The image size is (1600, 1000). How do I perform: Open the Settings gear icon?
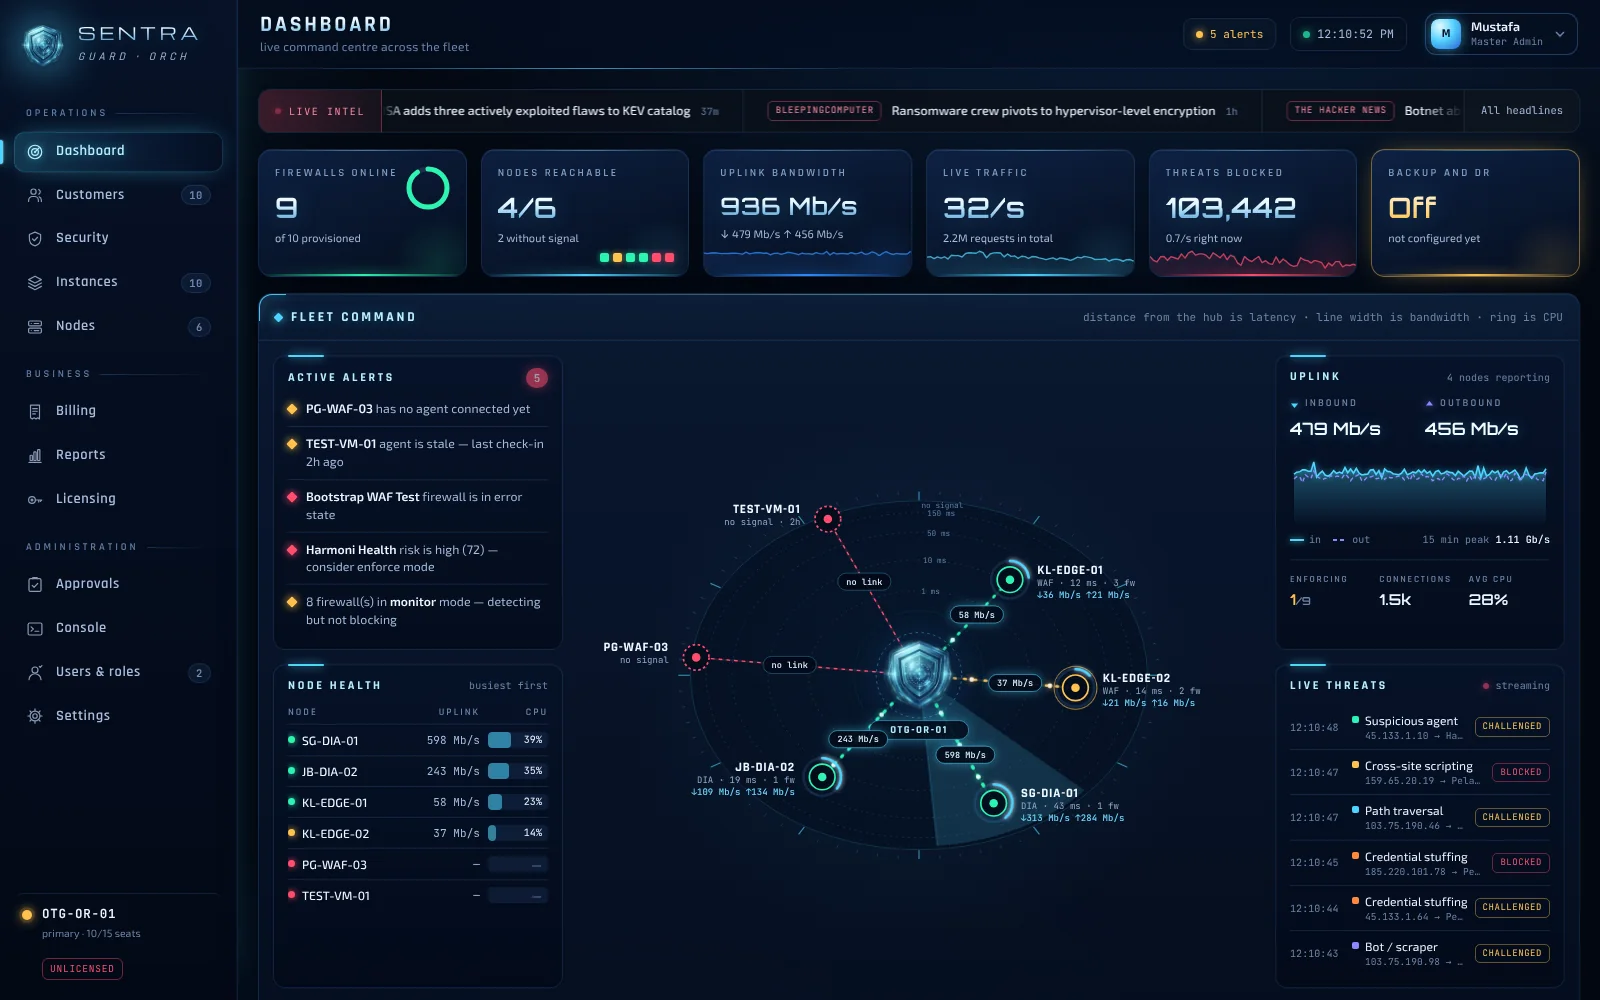point(35,716)
